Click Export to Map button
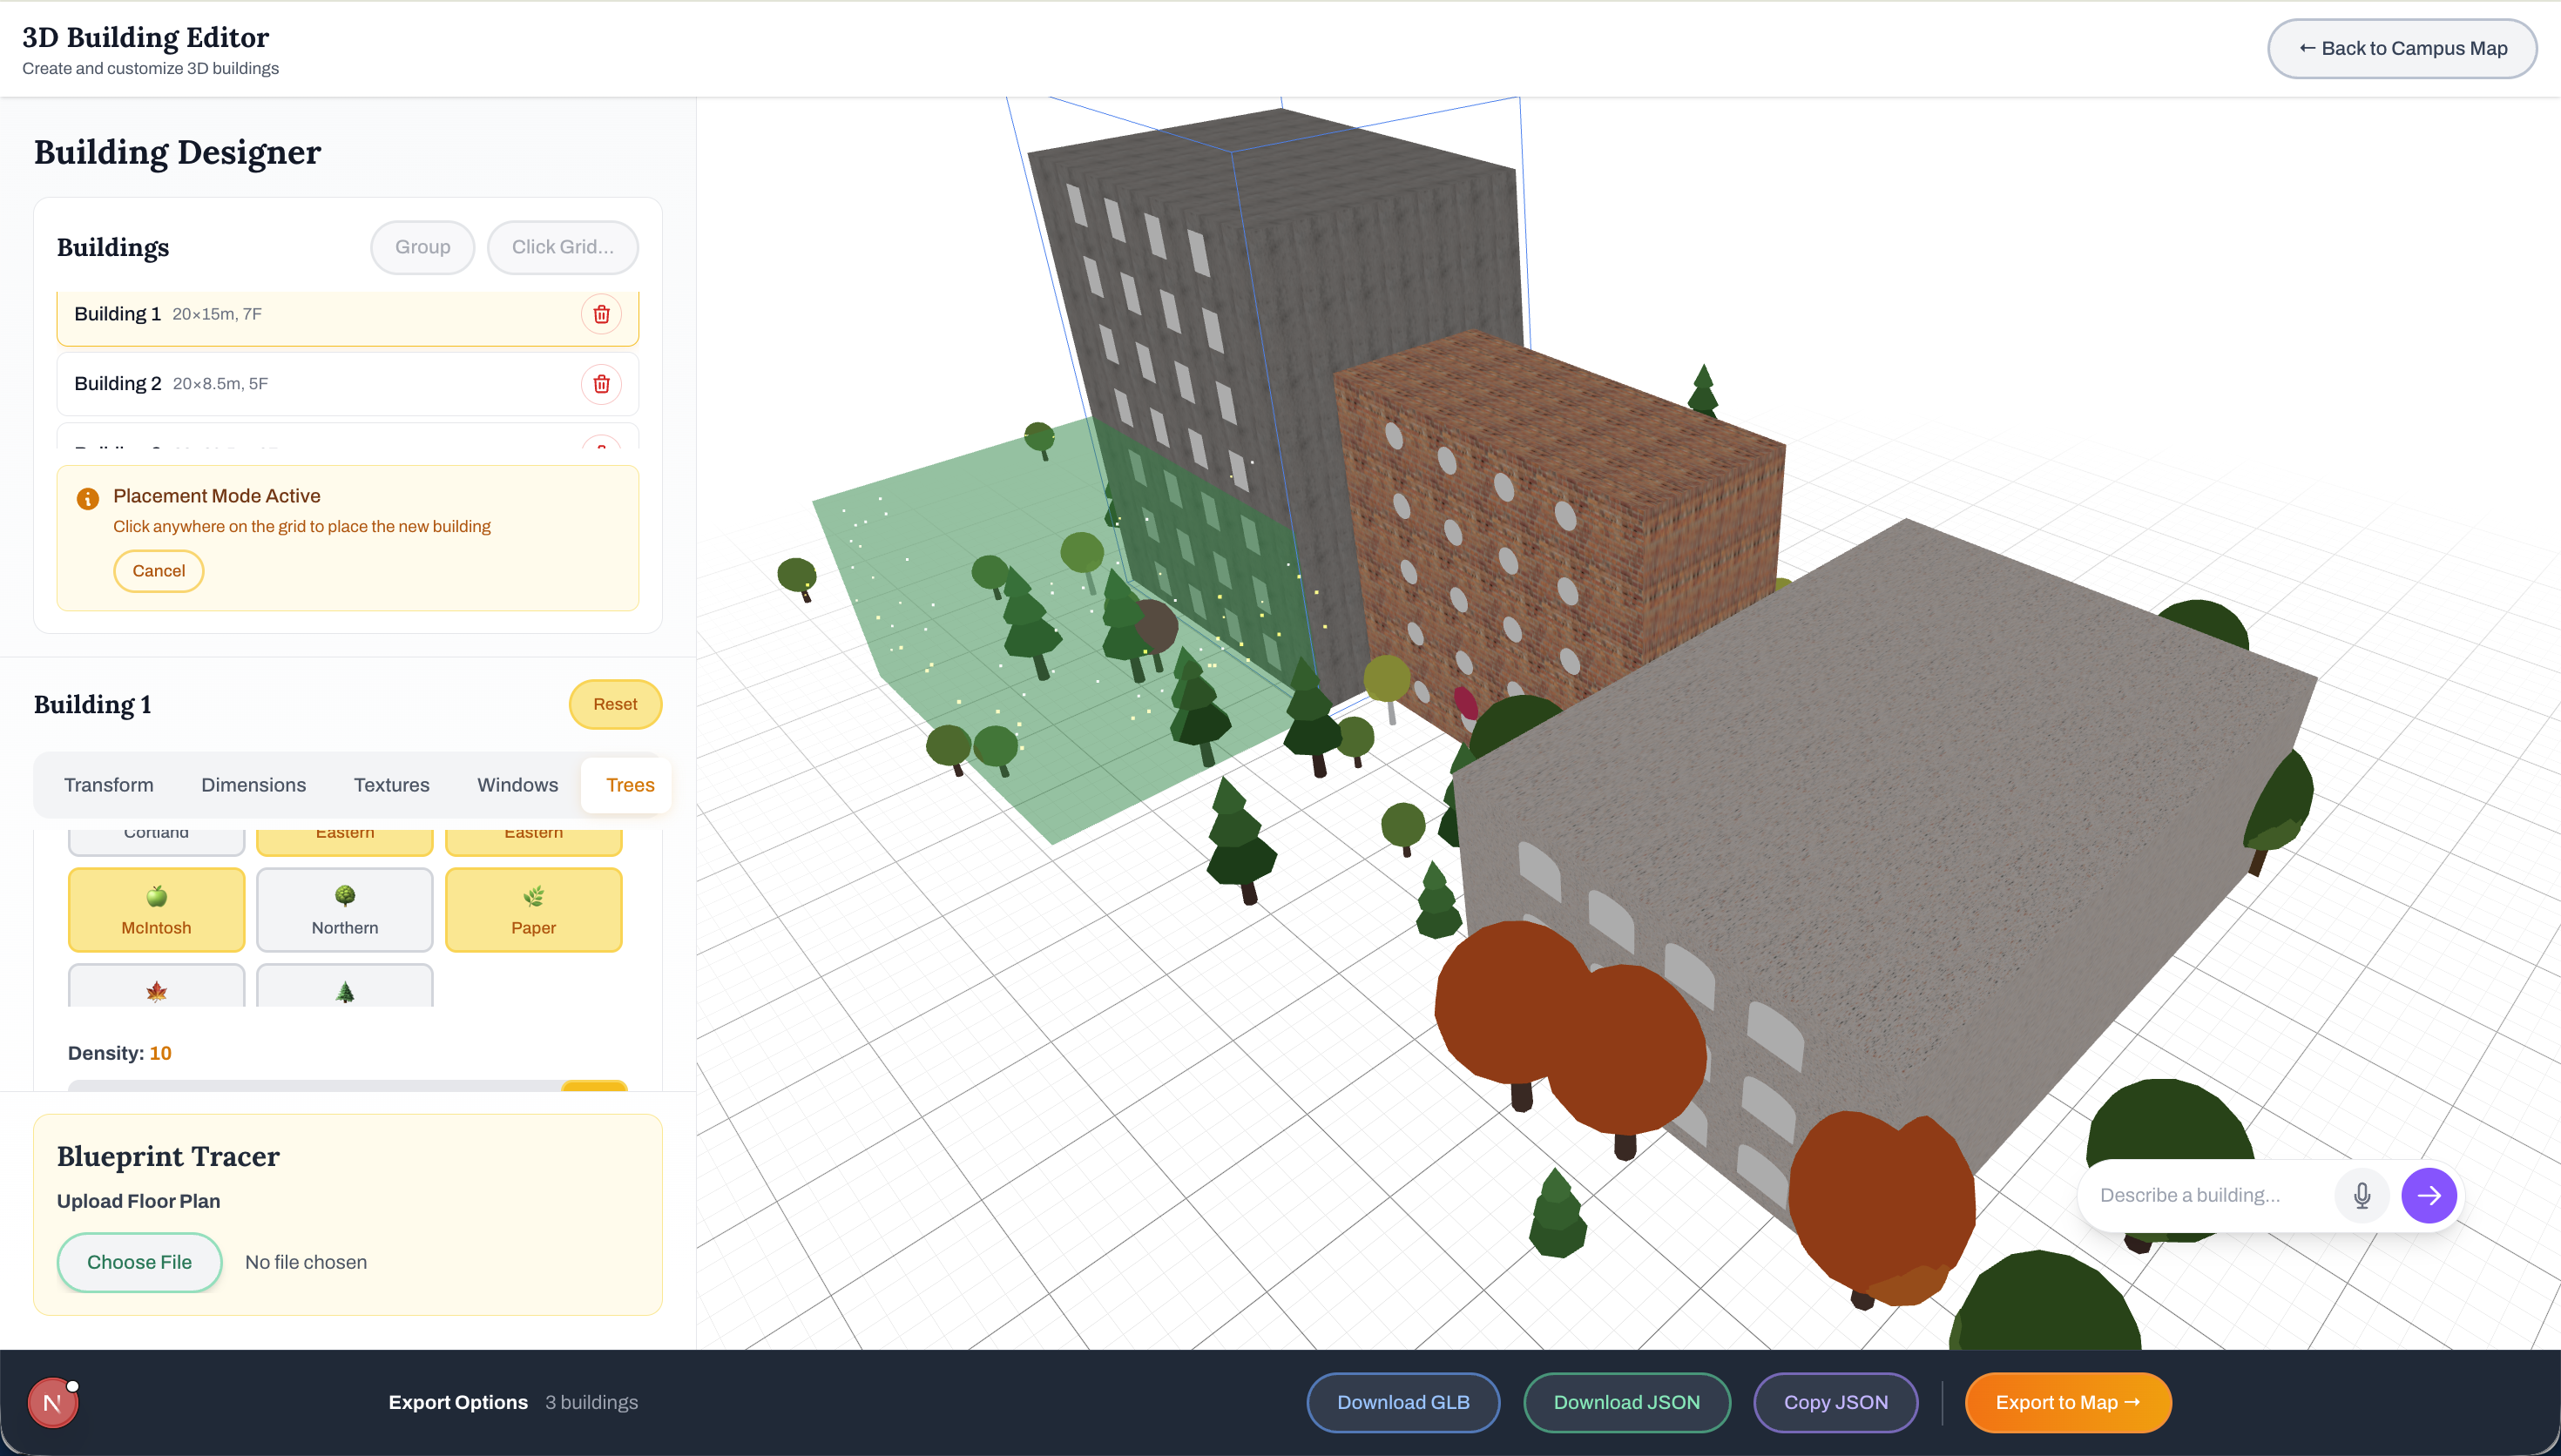 2067,1402
